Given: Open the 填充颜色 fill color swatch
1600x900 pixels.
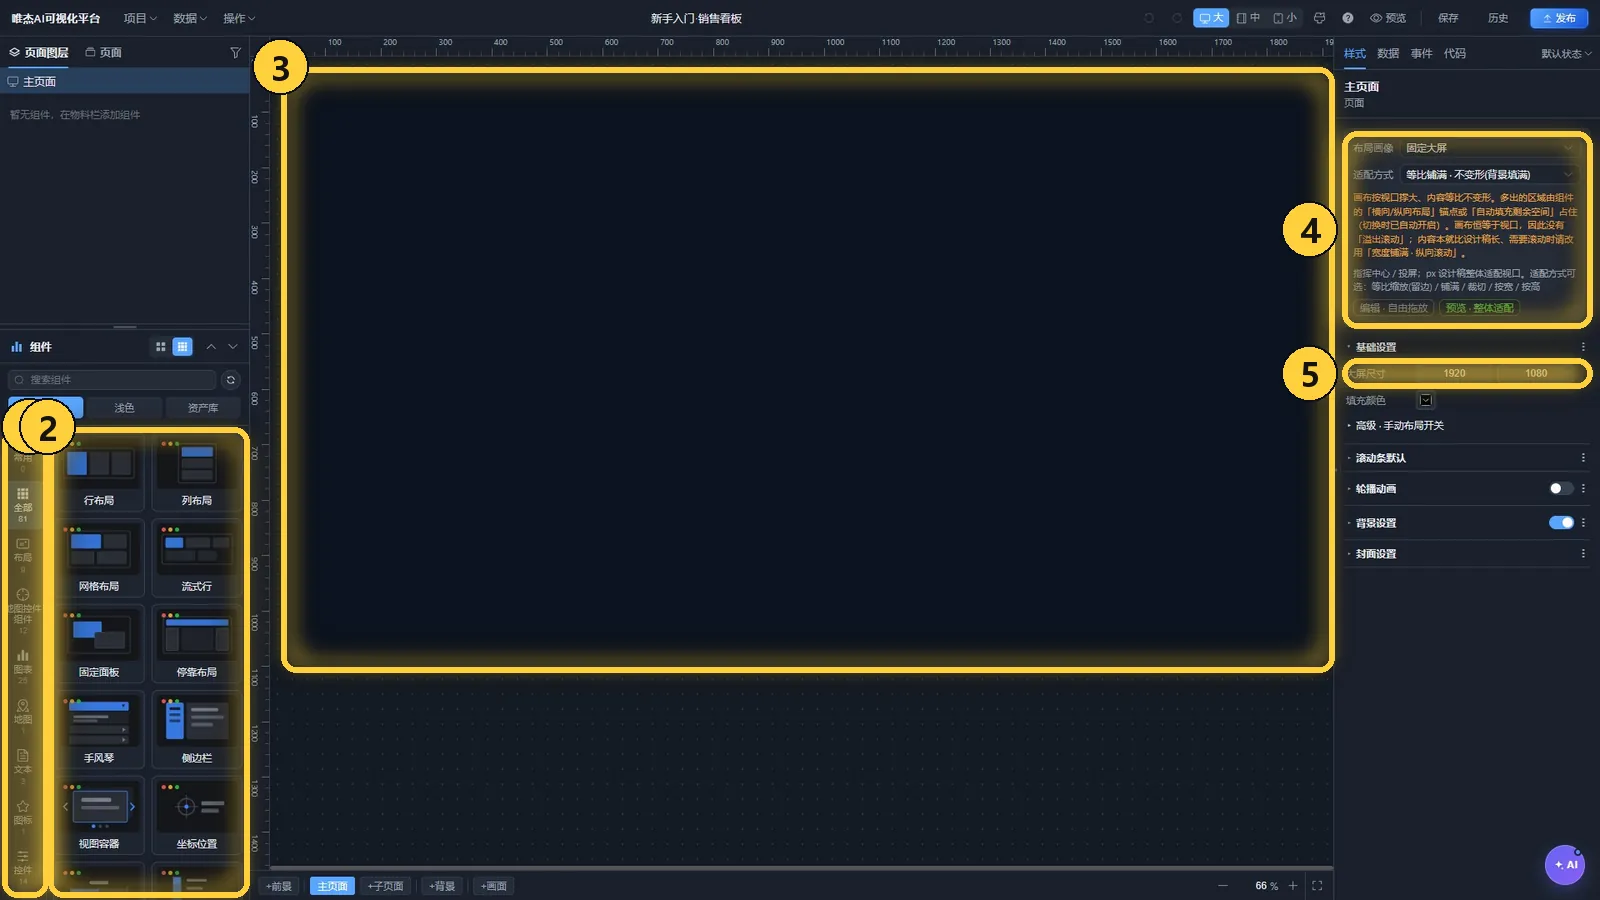Looking at the screenshot, I should pyautogui.click(x=1426, y=401).
